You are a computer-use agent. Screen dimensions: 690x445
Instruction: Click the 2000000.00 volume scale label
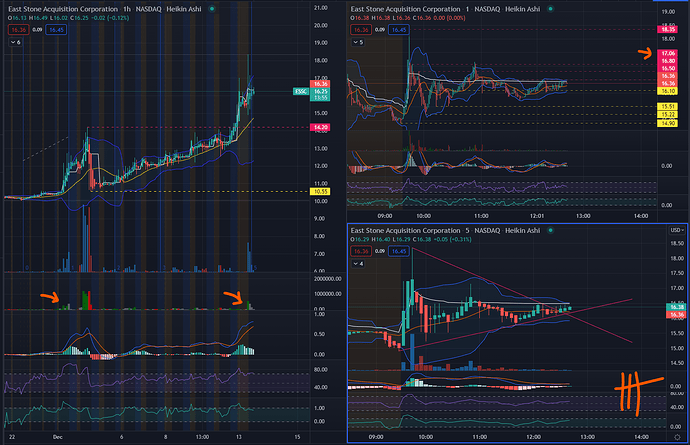tap(328, 279)
